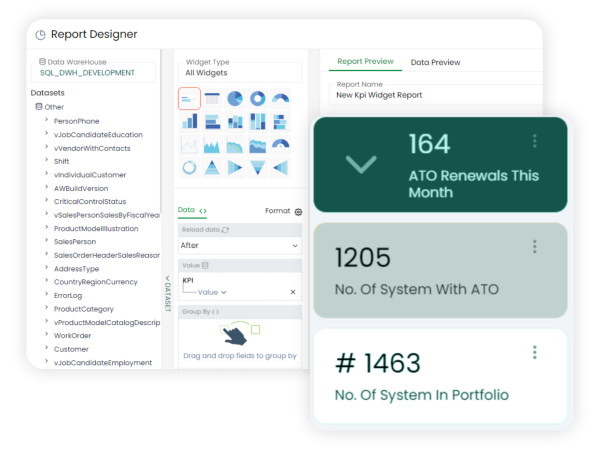This screenshot has height=450, width=600.
Task: Expand the CriticalControlStatus dataset node
Action: pos(46,201)
